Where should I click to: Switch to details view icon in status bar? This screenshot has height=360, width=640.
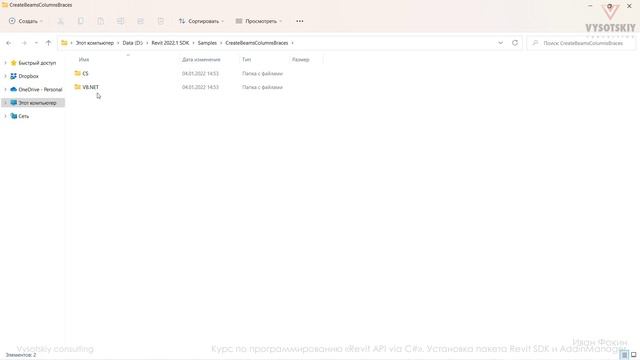click(624, 355)
